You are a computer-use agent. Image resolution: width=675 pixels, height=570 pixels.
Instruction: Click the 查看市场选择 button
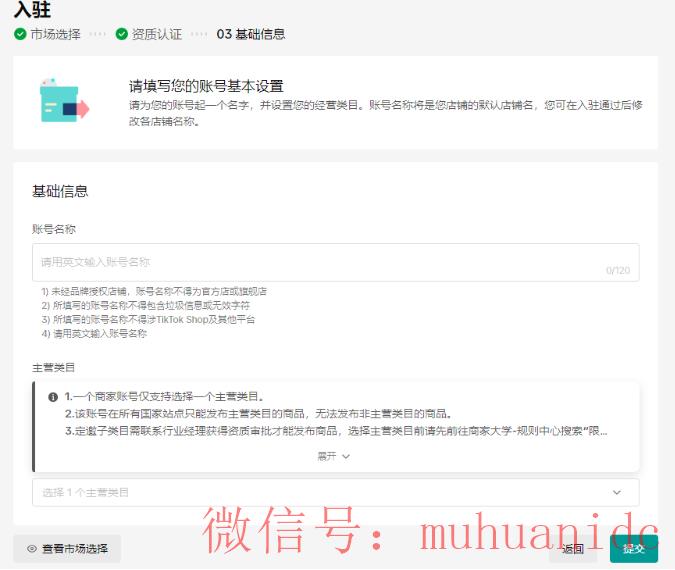tap(67, 548)
